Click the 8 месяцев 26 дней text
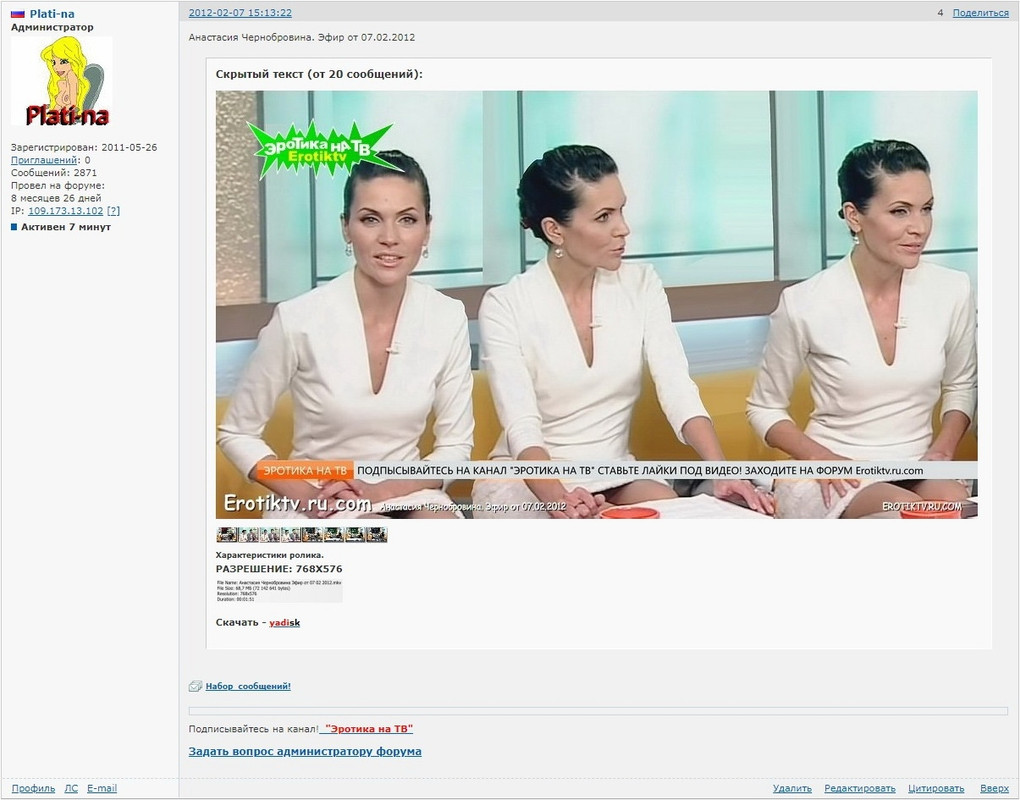The width and height of the screenshot is (1020, 800). coord(56,198)
